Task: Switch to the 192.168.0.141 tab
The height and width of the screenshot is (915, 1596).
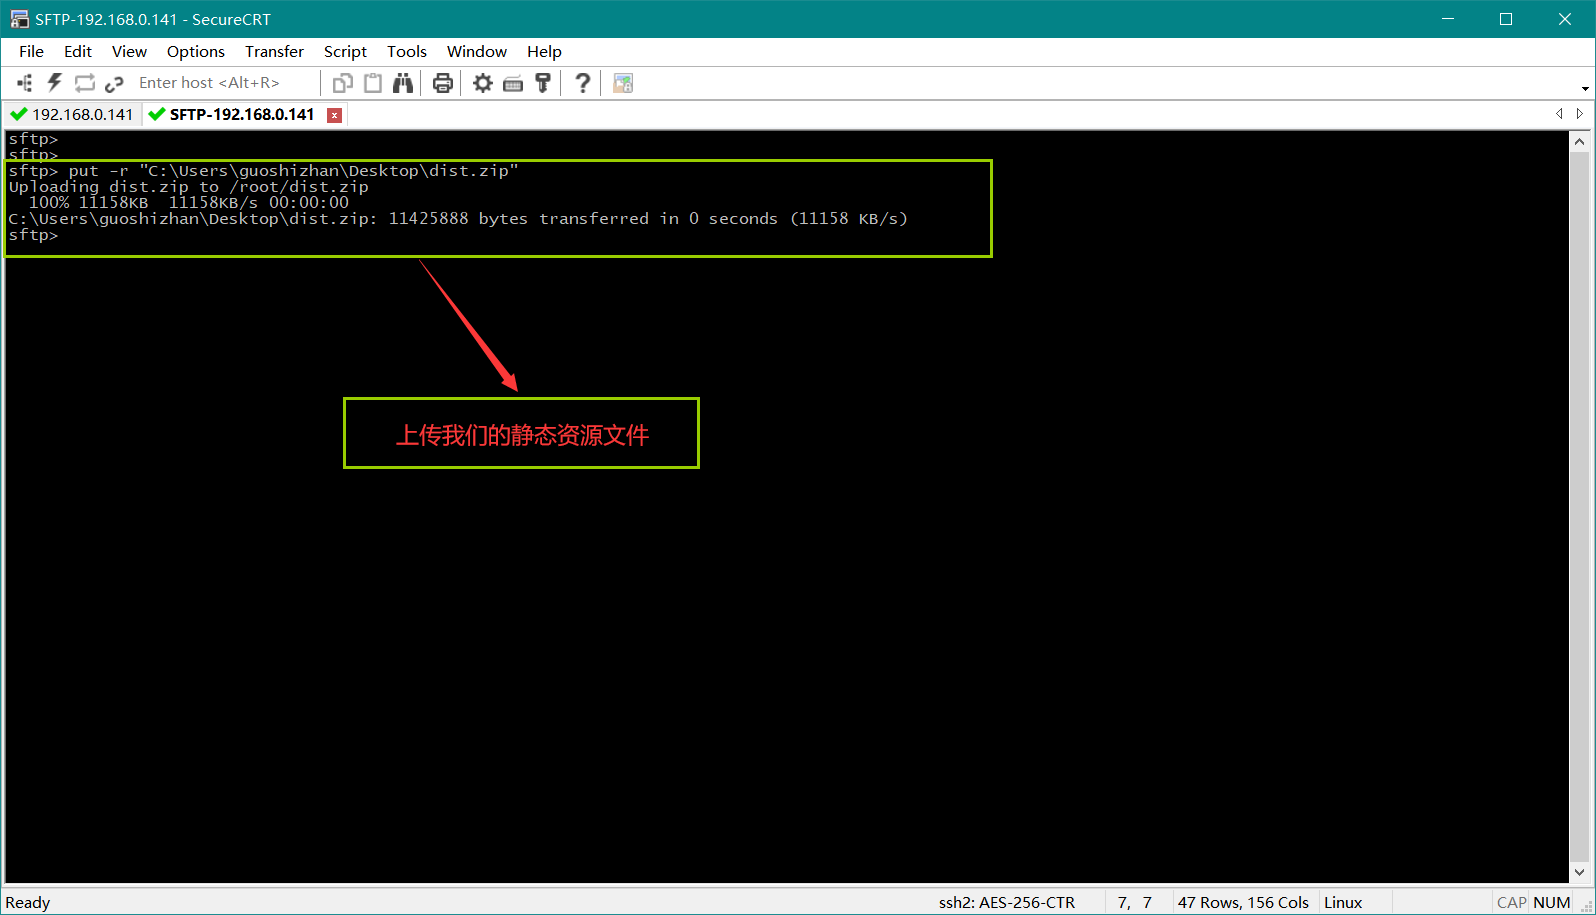Action: 73,114
